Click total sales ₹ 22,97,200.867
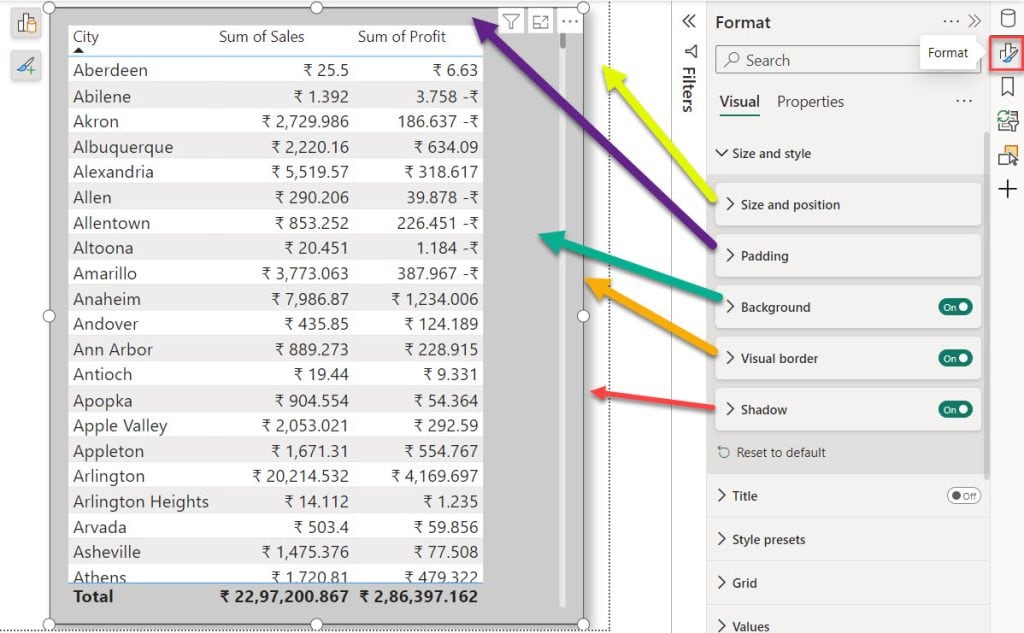Viewport: 1024px width, 633px height. [284, 596]
